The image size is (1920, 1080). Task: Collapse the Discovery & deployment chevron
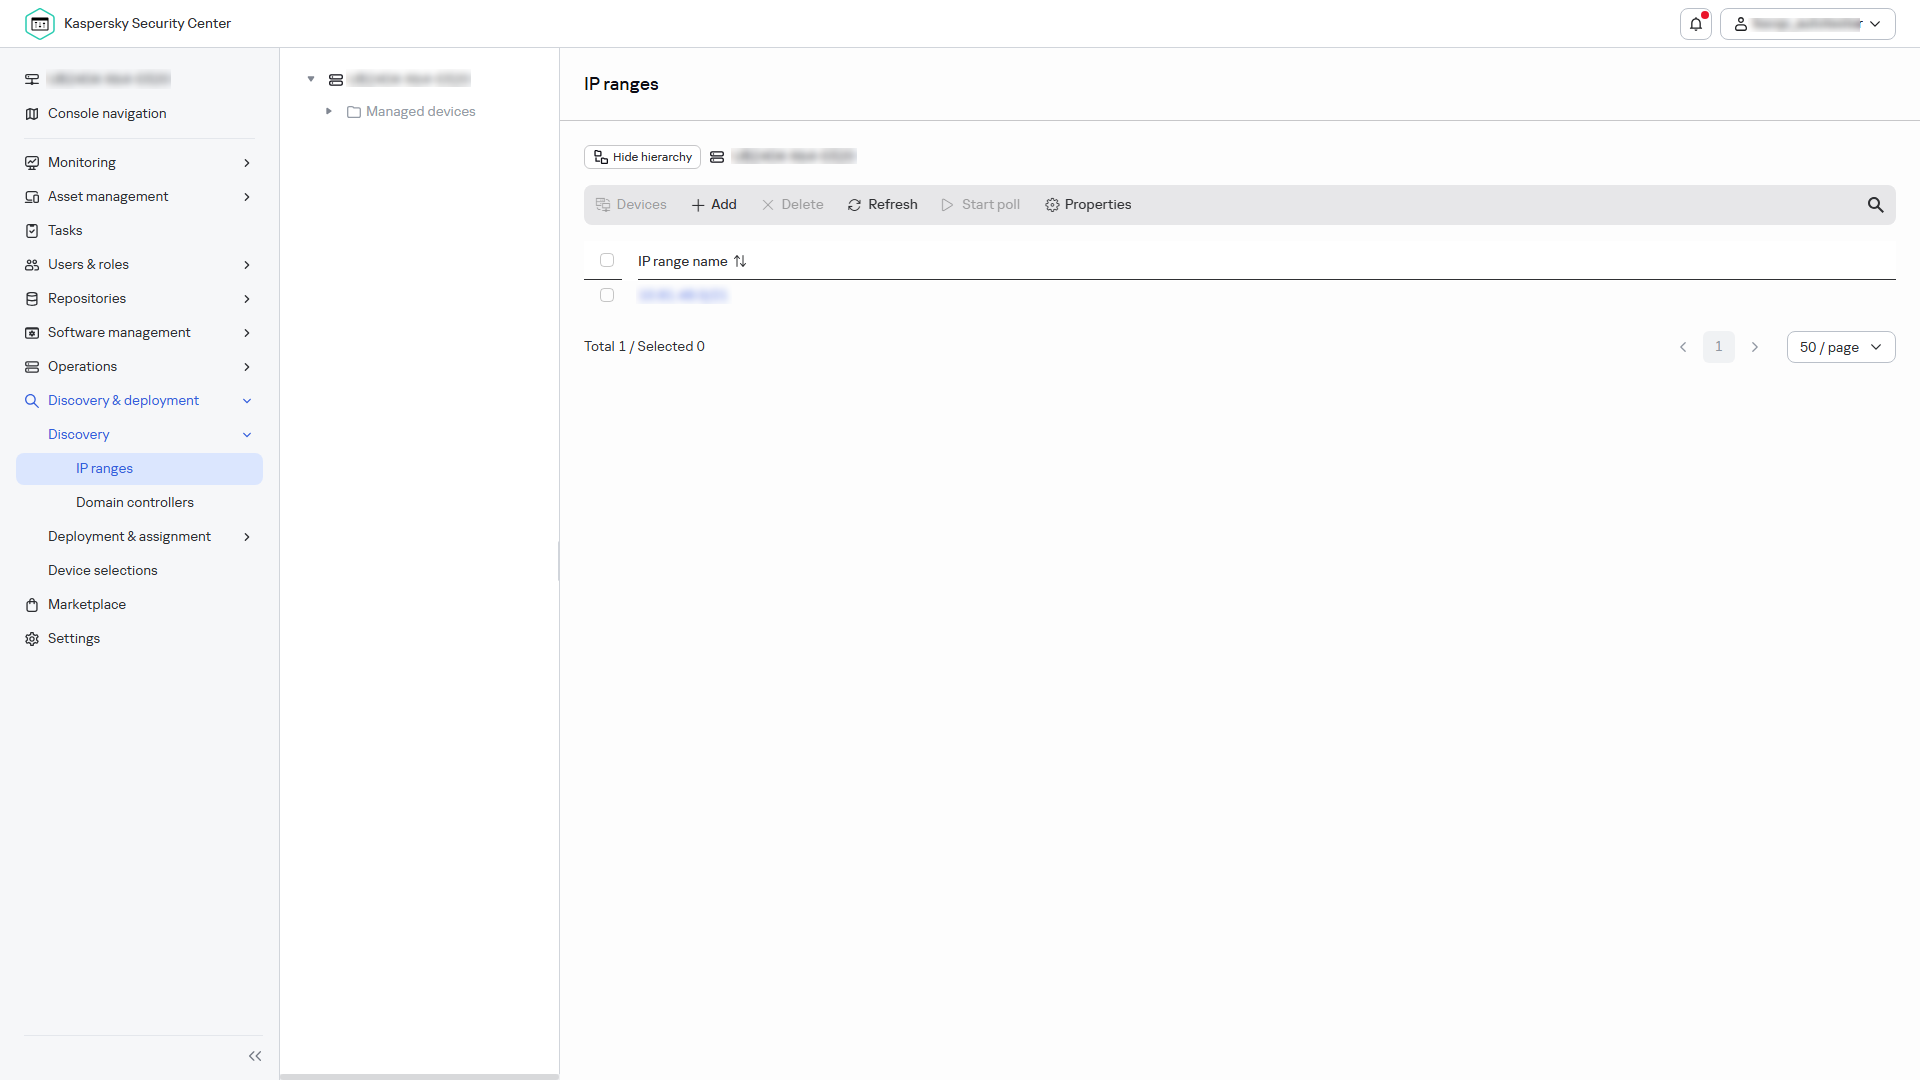(247, 401)
